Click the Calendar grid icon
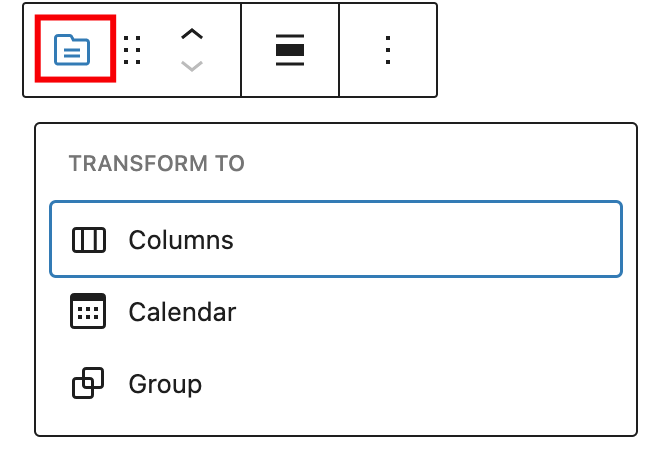 [89, 312]
